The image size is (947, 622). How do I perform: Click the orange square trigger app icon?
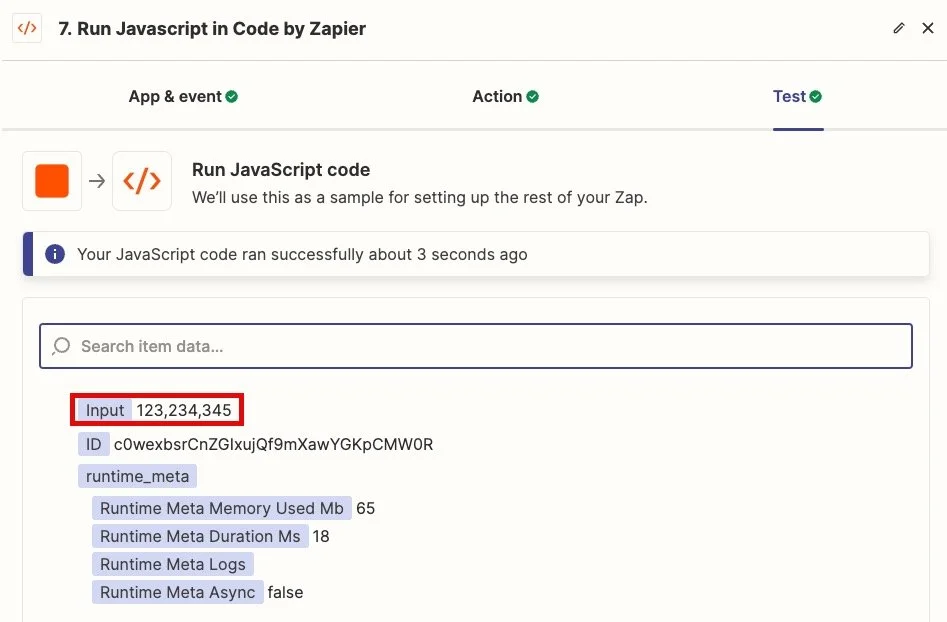pos(52,181)
